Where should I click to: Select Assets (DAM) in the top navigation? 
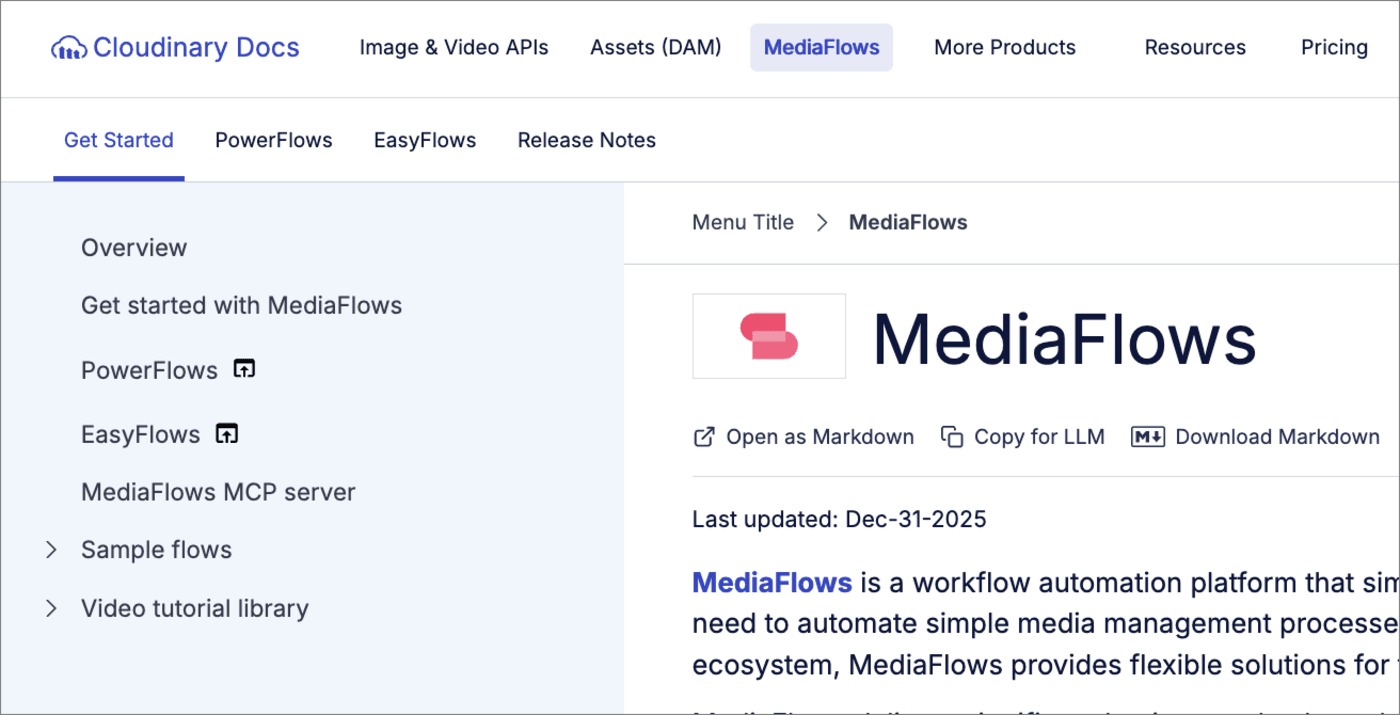pyautogui.click(x=655, y=47)
